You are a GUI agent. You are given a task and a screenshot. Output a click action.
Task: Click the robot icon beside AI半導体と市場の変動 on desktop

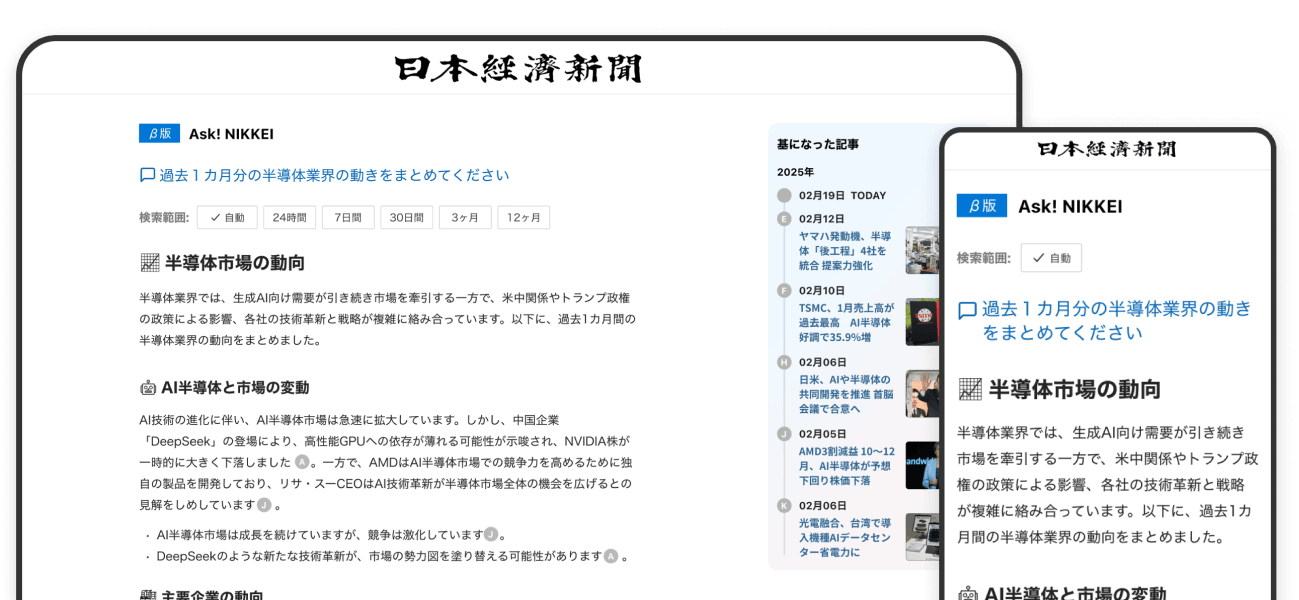(148, 387)
